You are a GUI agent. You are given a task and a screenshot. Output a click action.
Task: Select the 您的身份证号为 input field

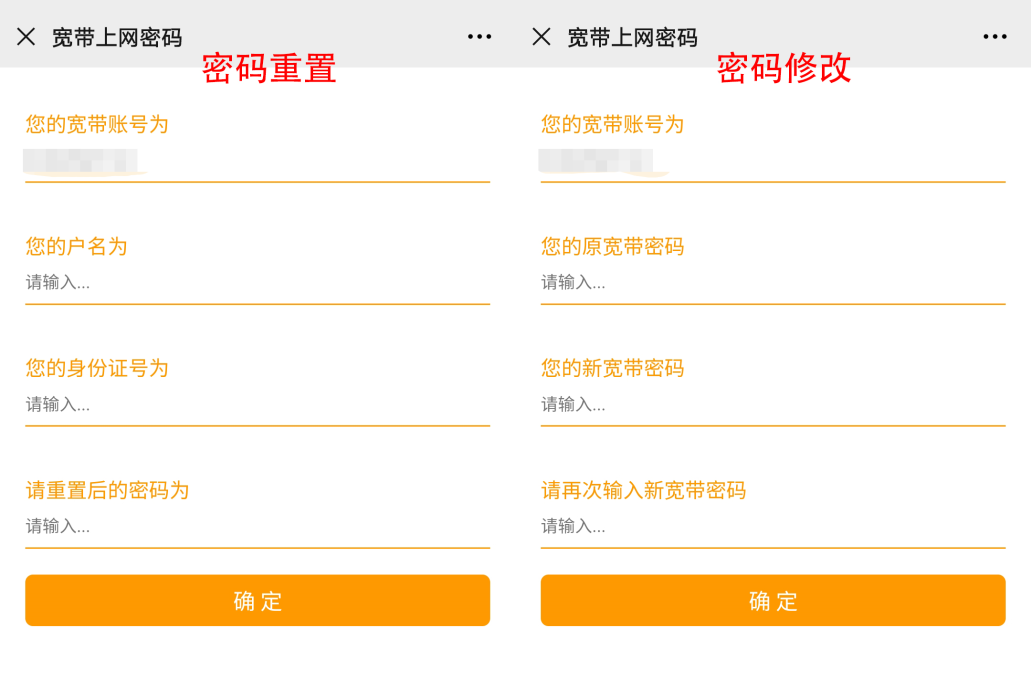257,404
